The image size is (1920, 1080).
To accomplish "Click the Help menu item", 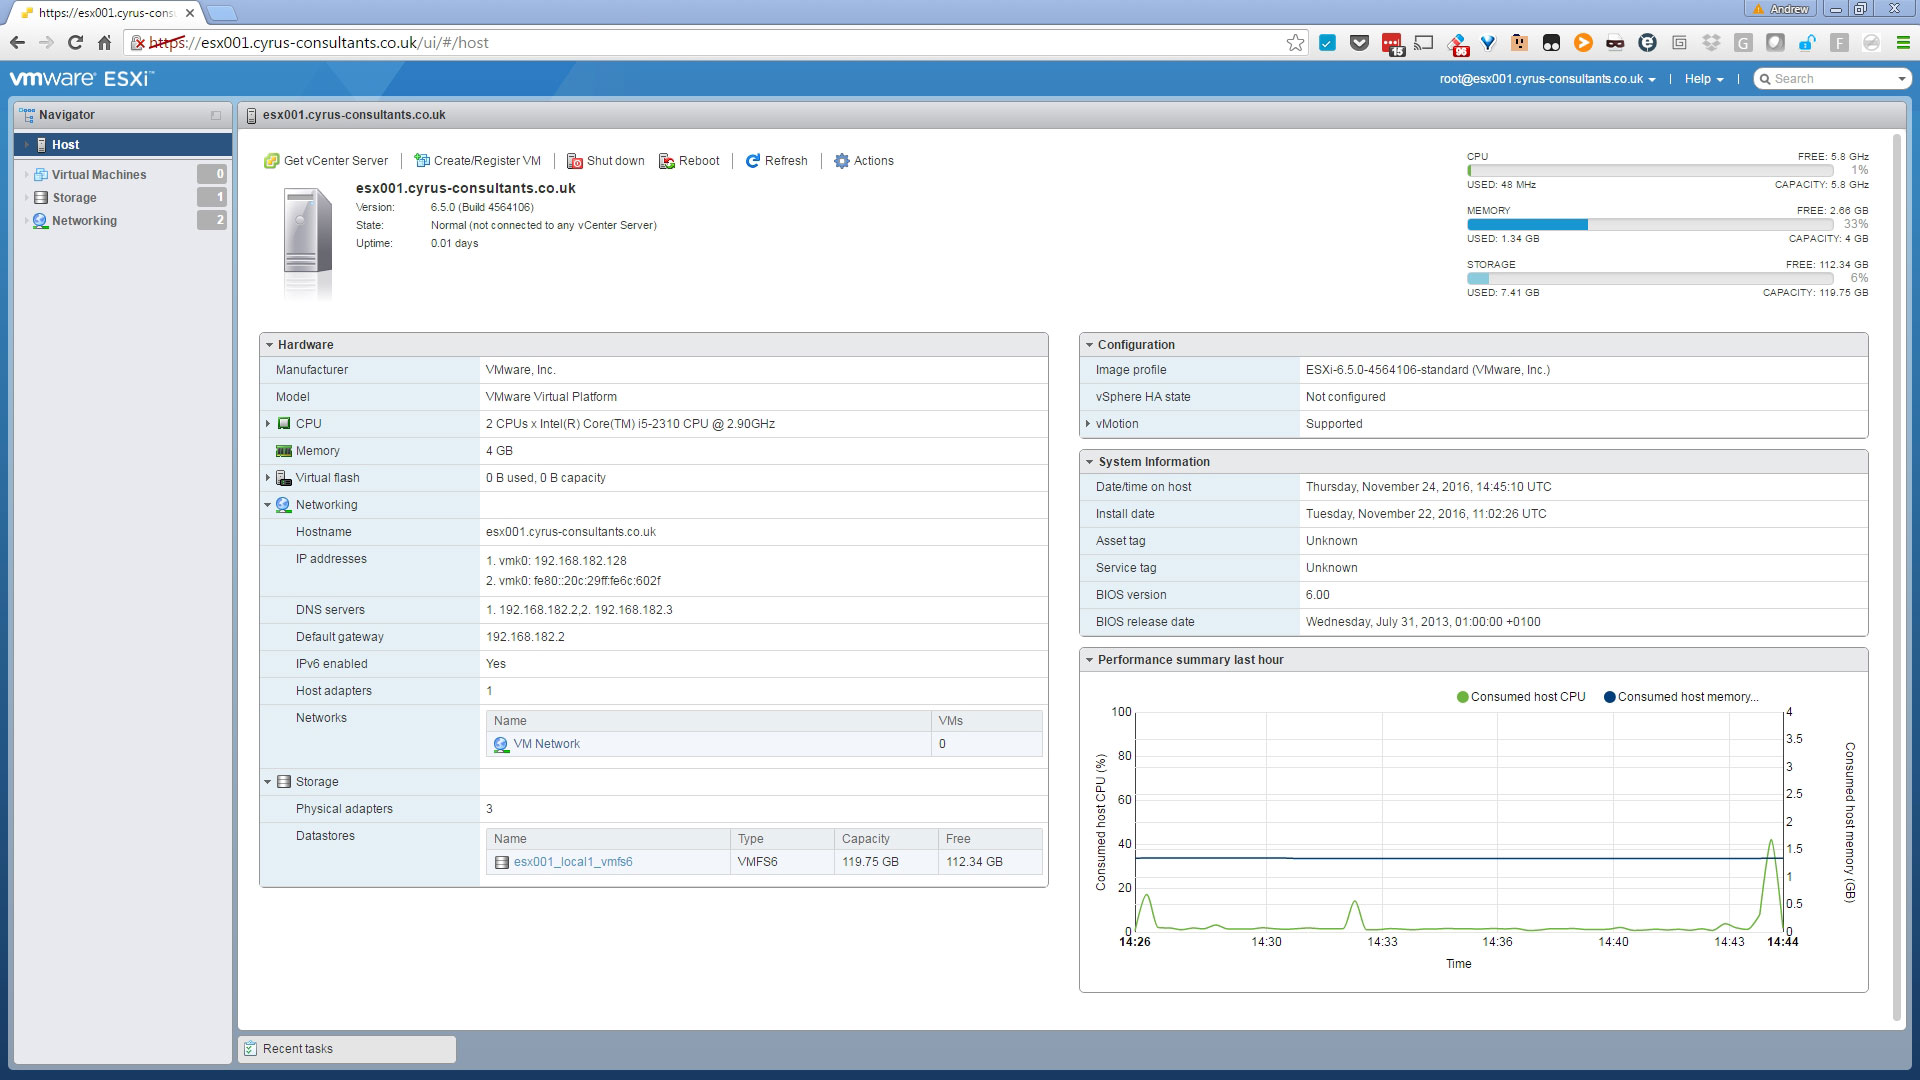I will click(1701, 79).
